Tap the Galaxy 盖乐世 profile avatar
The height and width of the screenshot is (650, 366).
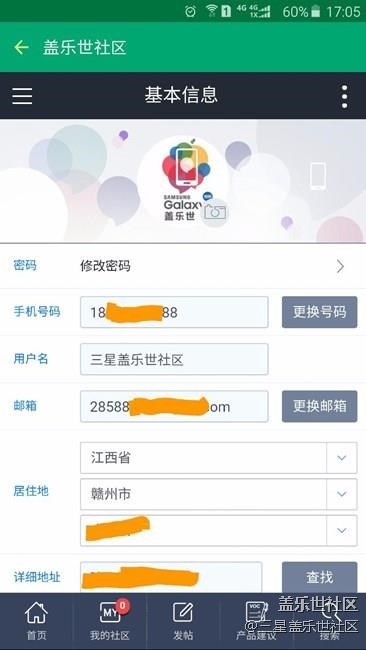tap(183, 181)
